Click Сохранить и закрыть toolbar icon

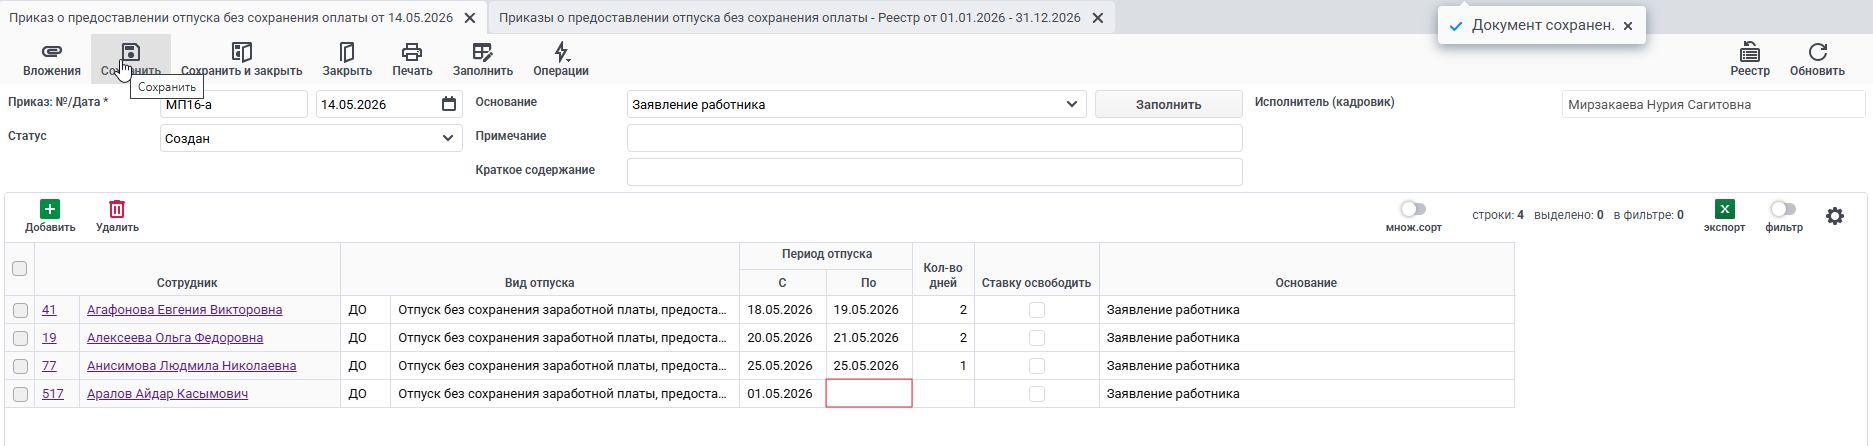click(241, 52)
